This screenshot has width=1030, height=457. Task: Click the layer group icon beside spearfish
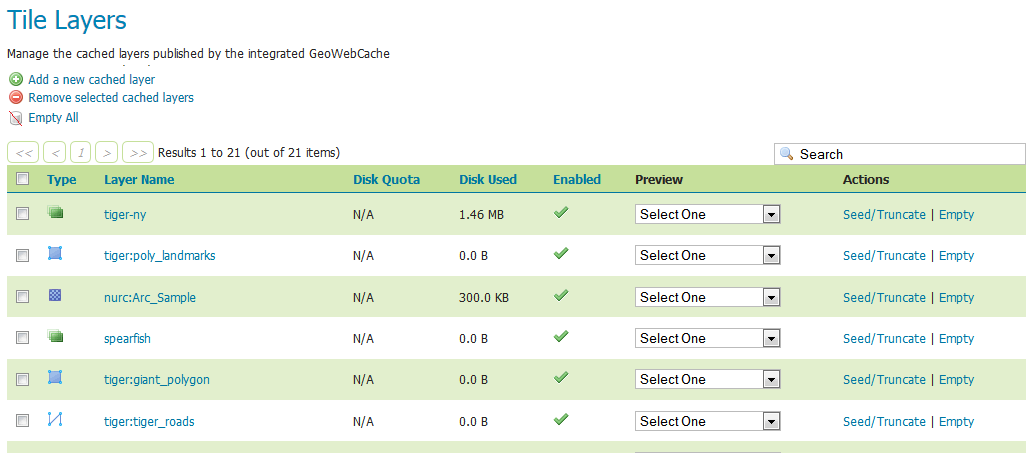click(x=55, y=337)
